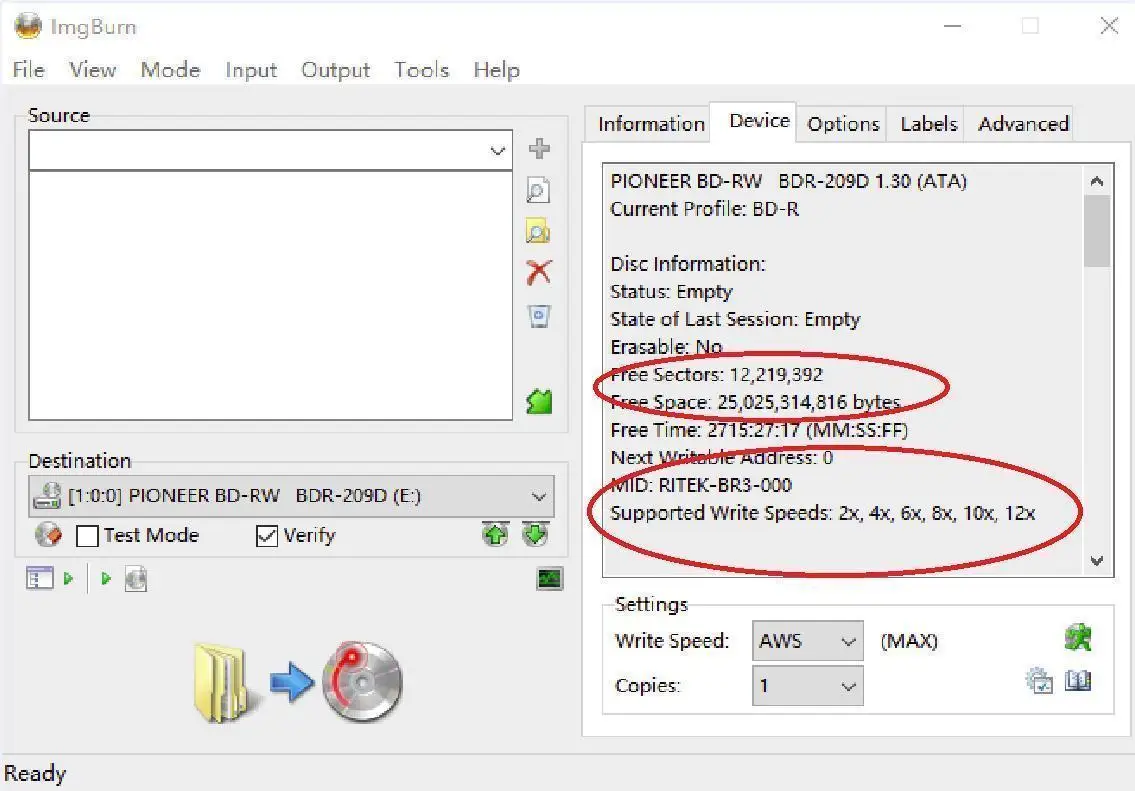Viewport: 1135px width, 791px height.
Task: Click the small grey disc icon in bottom toolbar
Action: pyautogui.click(x=136, y=579)
